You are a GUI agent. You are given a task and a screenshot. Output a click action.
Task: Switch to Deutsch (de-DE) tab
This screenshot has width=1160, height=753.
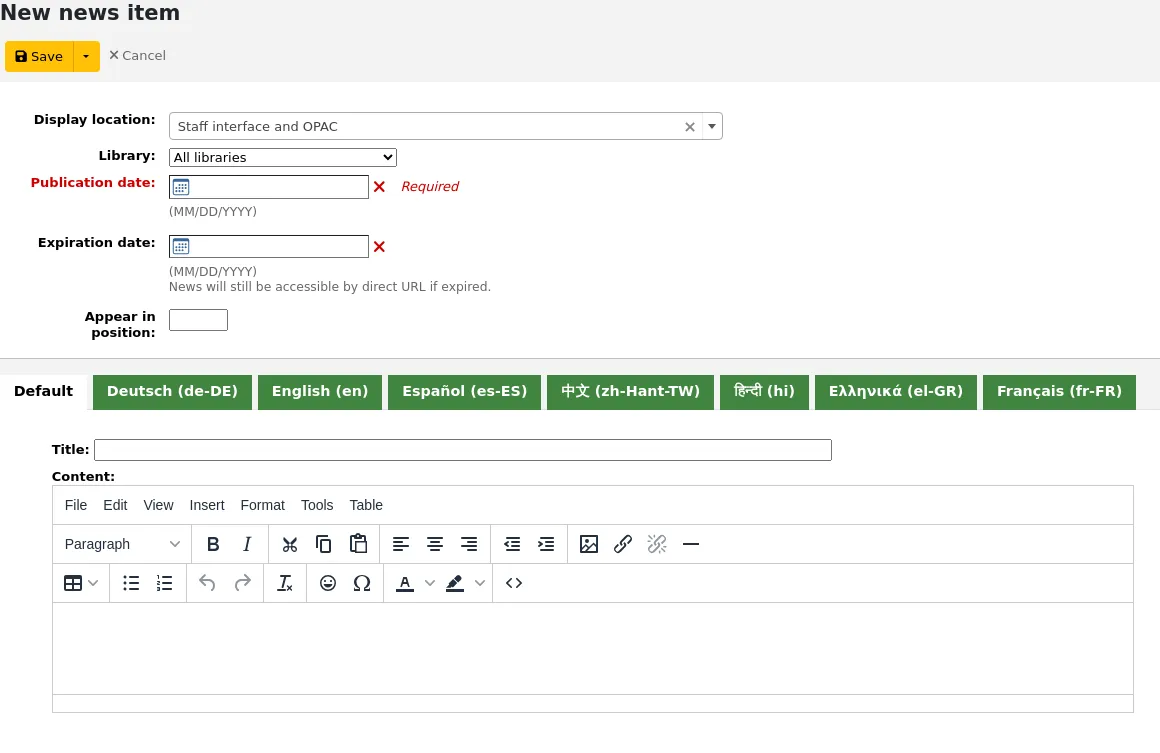pos(172,392)
